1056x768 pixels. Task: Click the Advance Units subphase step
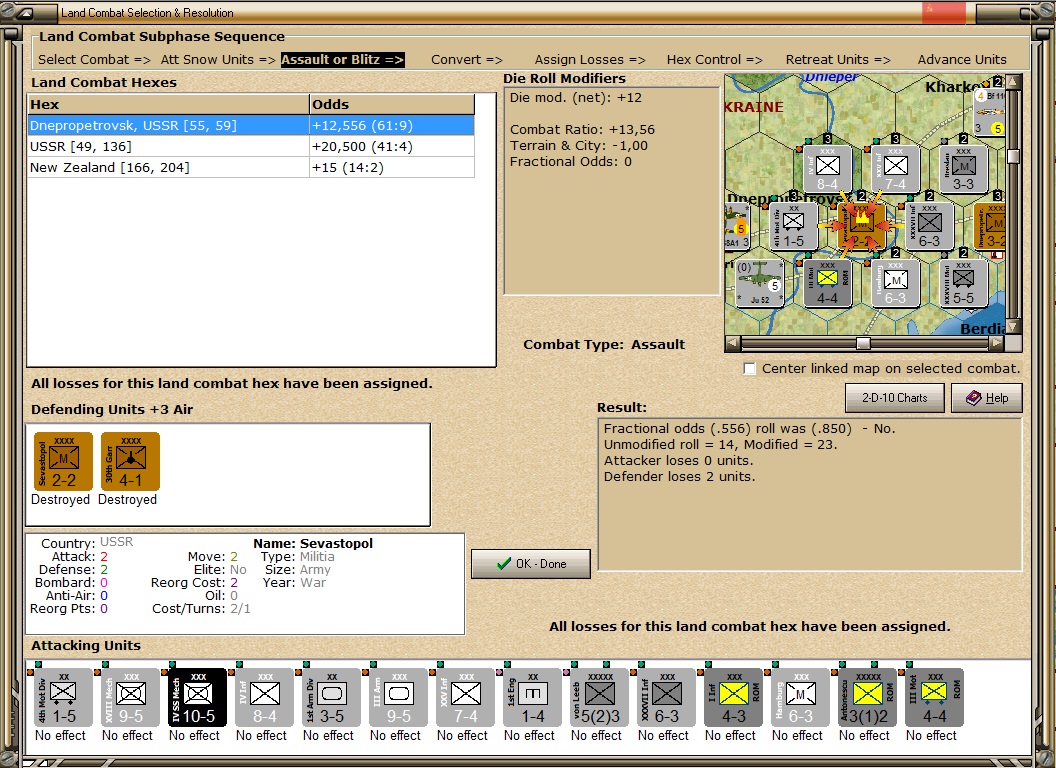tap(962, 59)
